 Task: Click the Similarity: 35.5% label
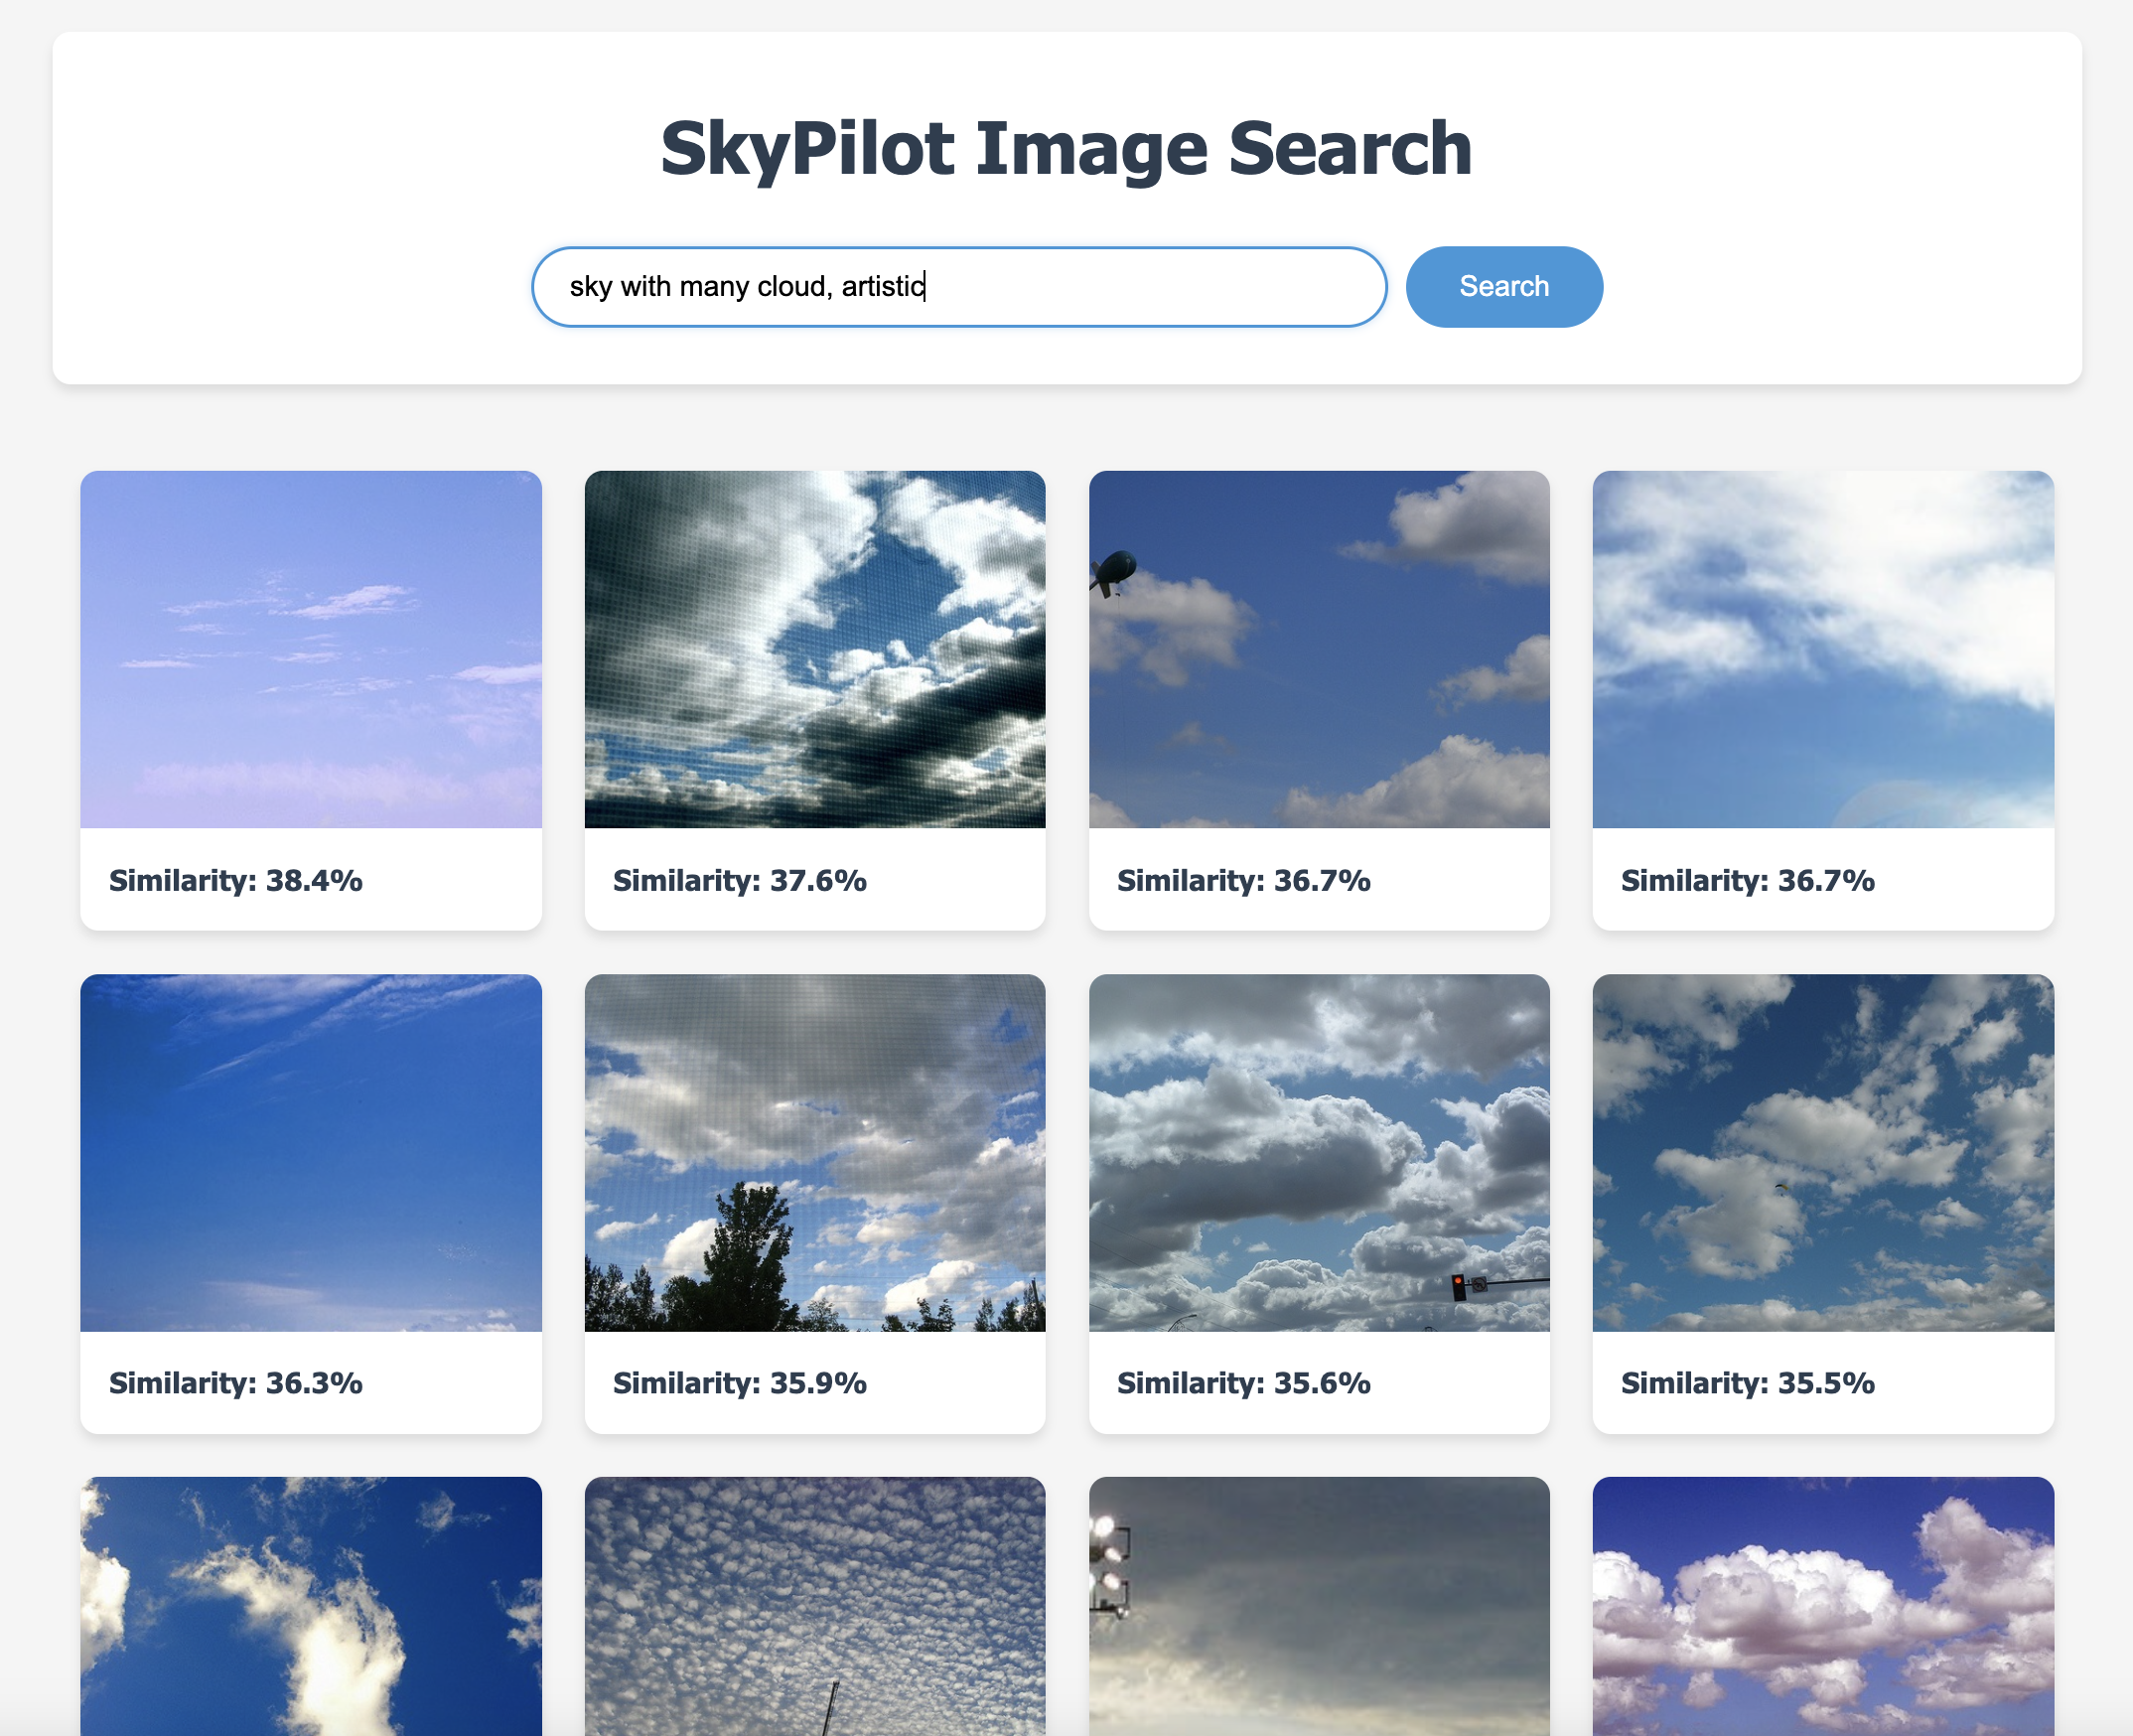(1747, 1383)
